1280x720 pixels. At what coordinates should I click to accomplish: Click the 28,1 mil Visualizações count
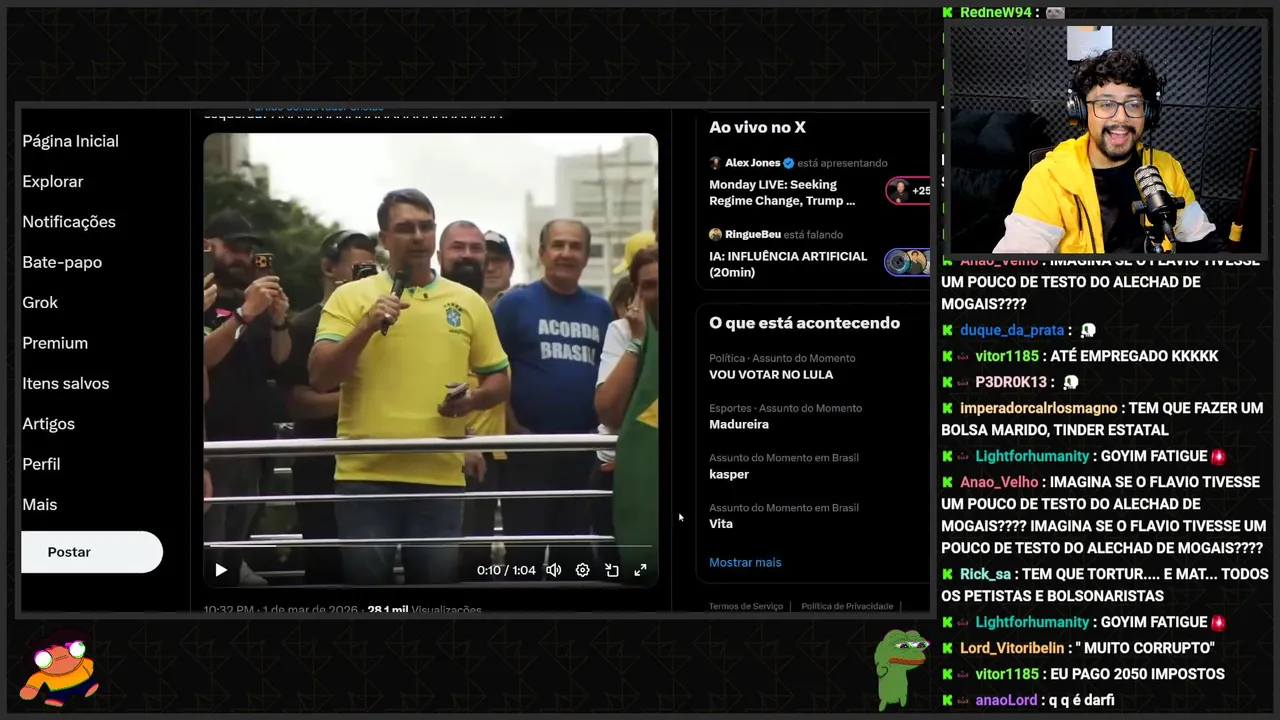tap(424, 609)
